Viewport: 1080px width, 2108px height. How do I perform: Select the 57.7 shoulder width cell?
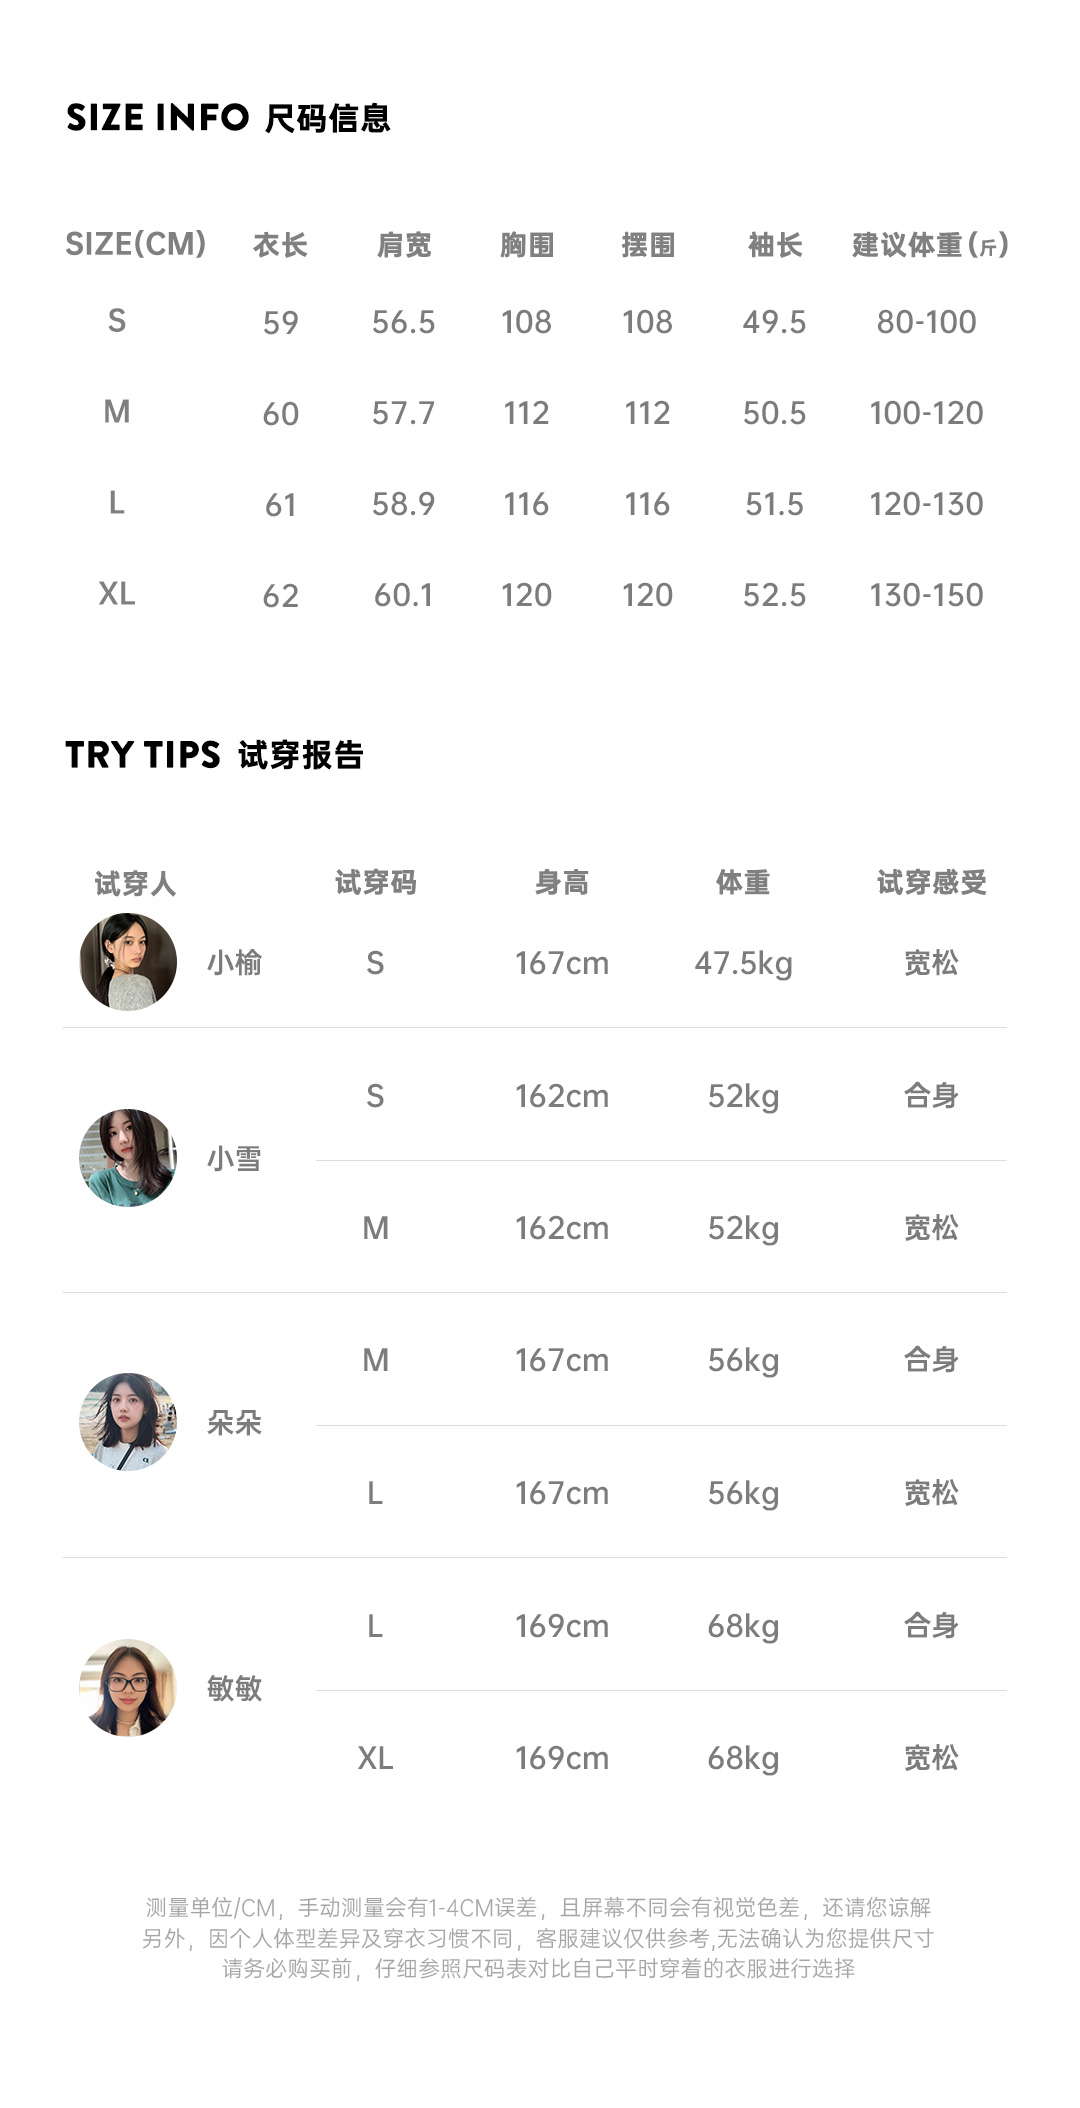tap(403, 413)
